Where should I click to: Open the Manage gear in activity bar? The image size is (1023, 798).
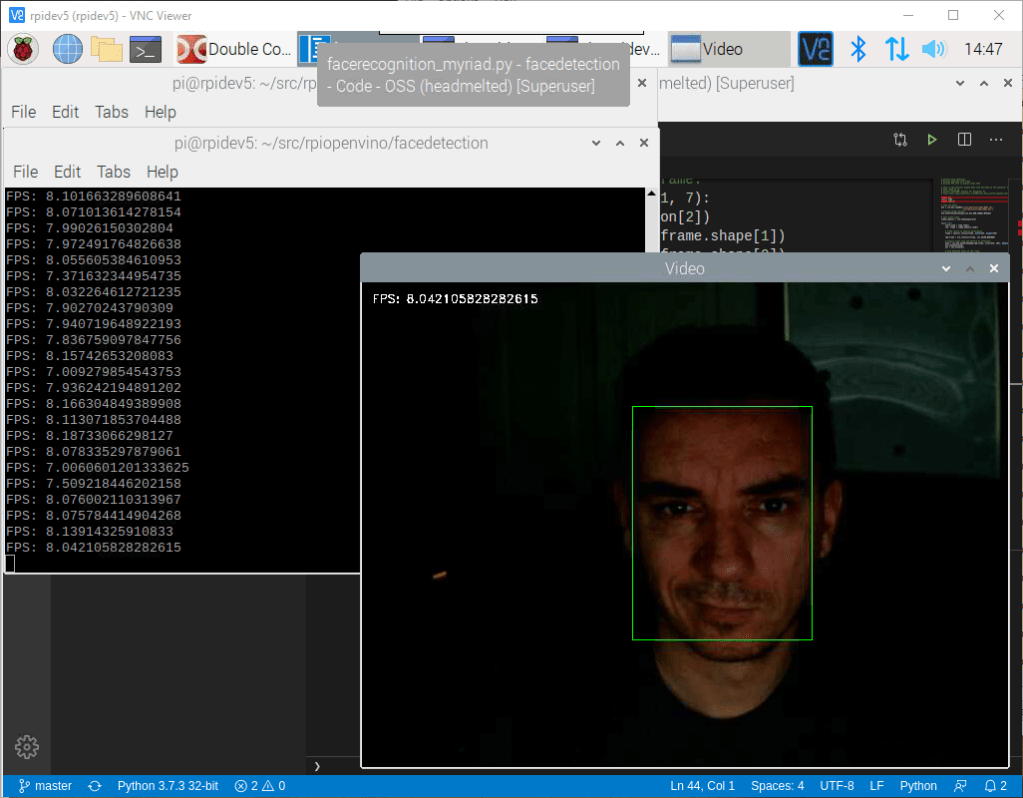pyautogui.click(x=27, y=746)
